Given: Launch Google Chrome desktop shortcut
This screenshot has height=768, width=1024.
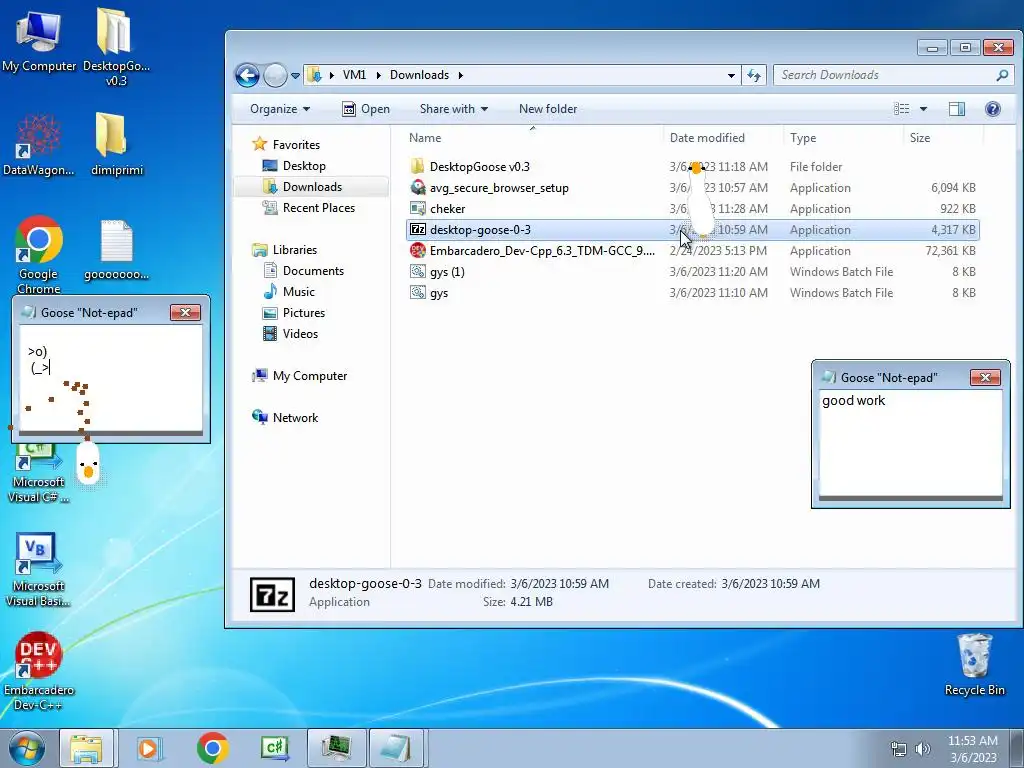Looking at the screenshot, I should [39, 255].
